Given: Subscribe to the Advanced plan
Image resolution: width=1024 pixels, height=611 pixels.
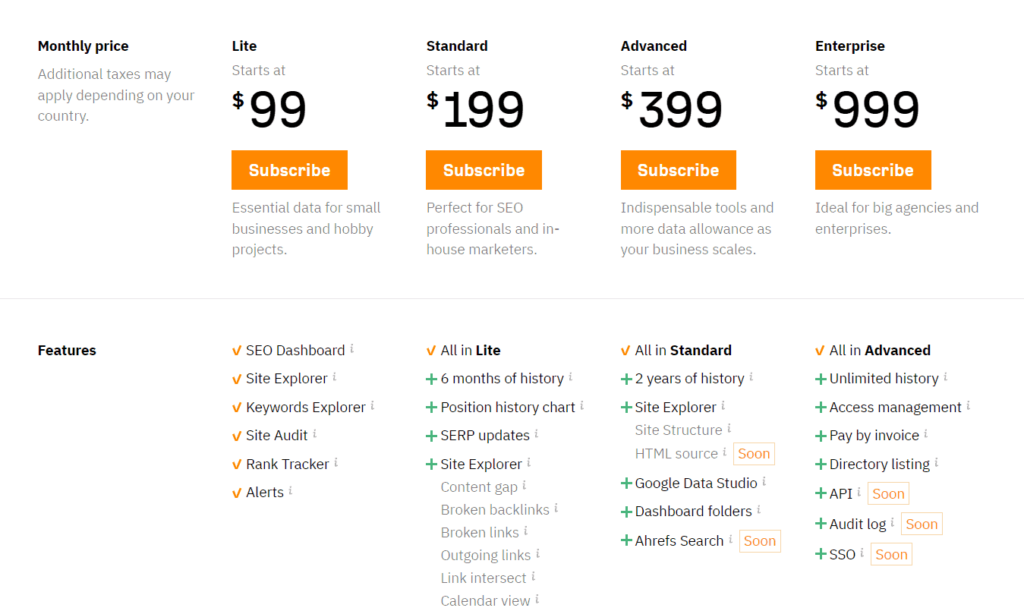Looking at the screenshot, I should [x=678, y=170].
